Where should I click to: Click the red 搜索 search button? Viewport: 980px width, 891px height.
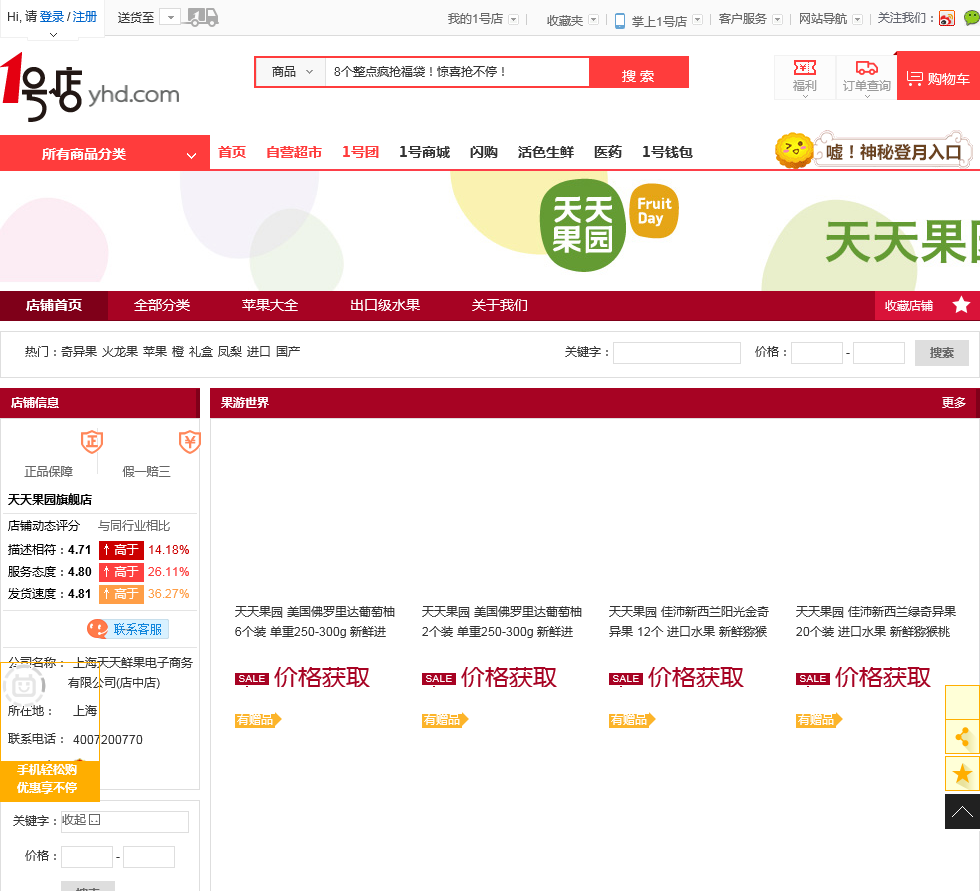[639, 72]
